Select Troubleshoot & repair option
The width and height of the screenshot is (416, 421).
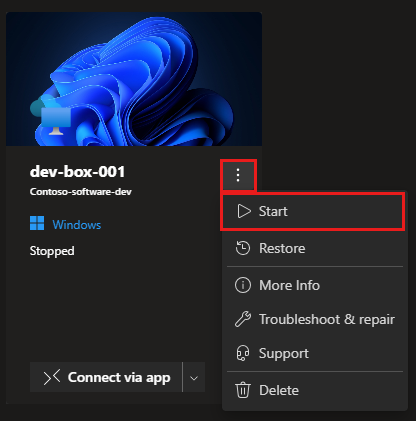click(315, 319)
